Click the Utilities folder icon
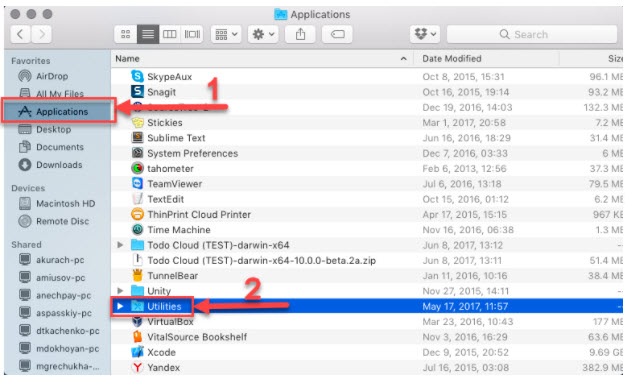The height and width of the screenshot is (377, 625). click(x=137, y=306)
